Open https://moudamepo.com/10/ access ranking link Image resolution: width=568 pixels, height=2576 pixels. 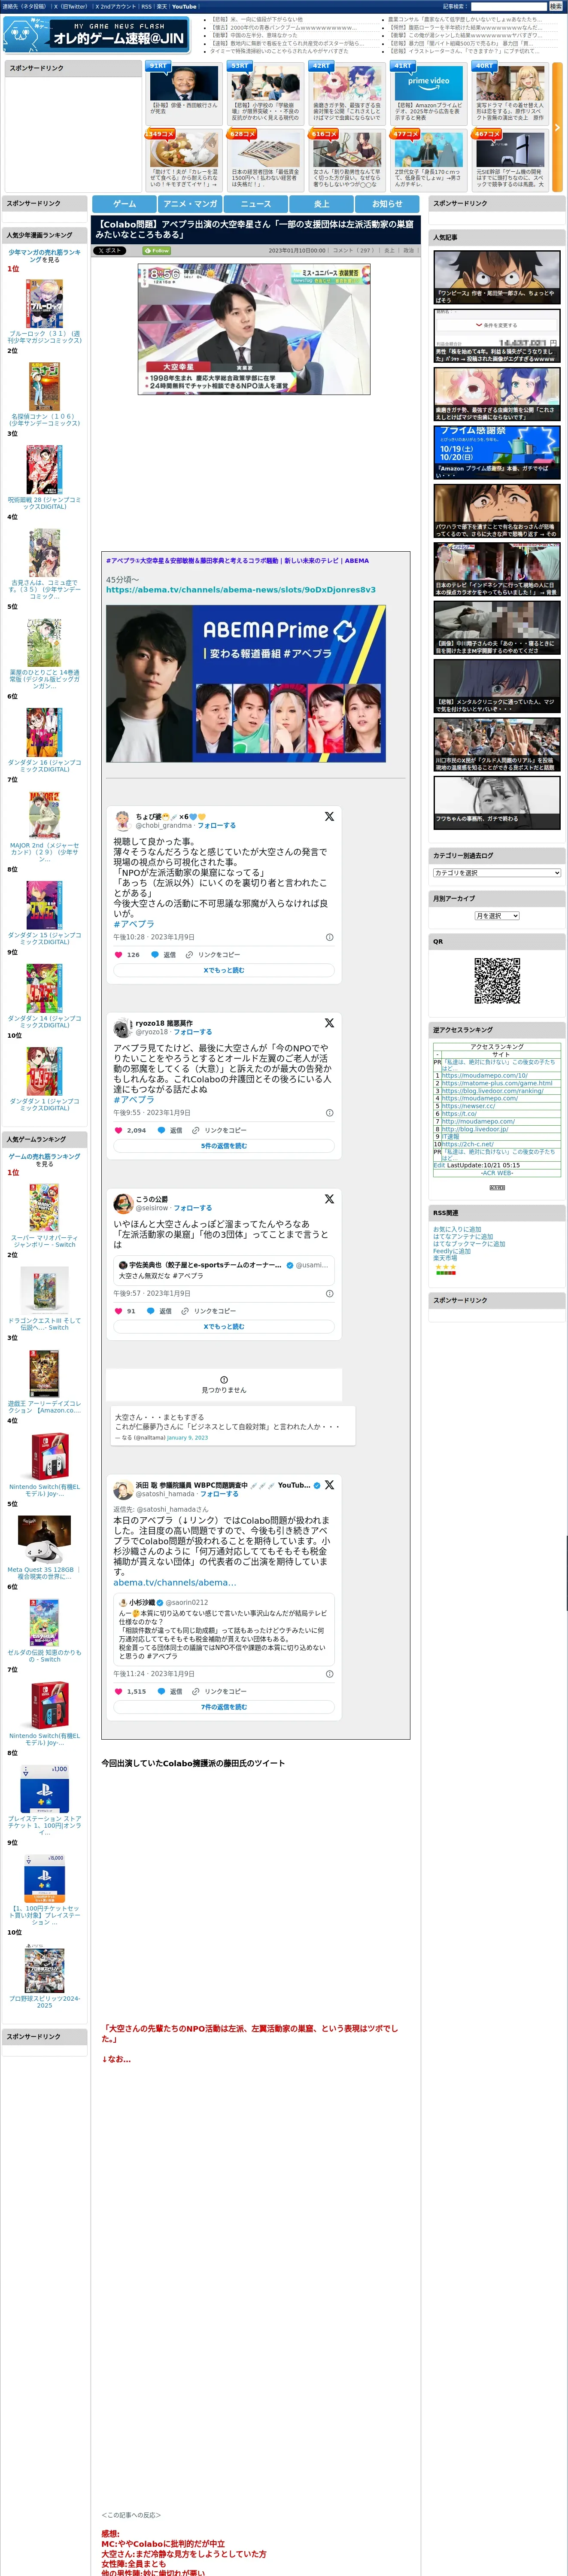pos(485,1076)
